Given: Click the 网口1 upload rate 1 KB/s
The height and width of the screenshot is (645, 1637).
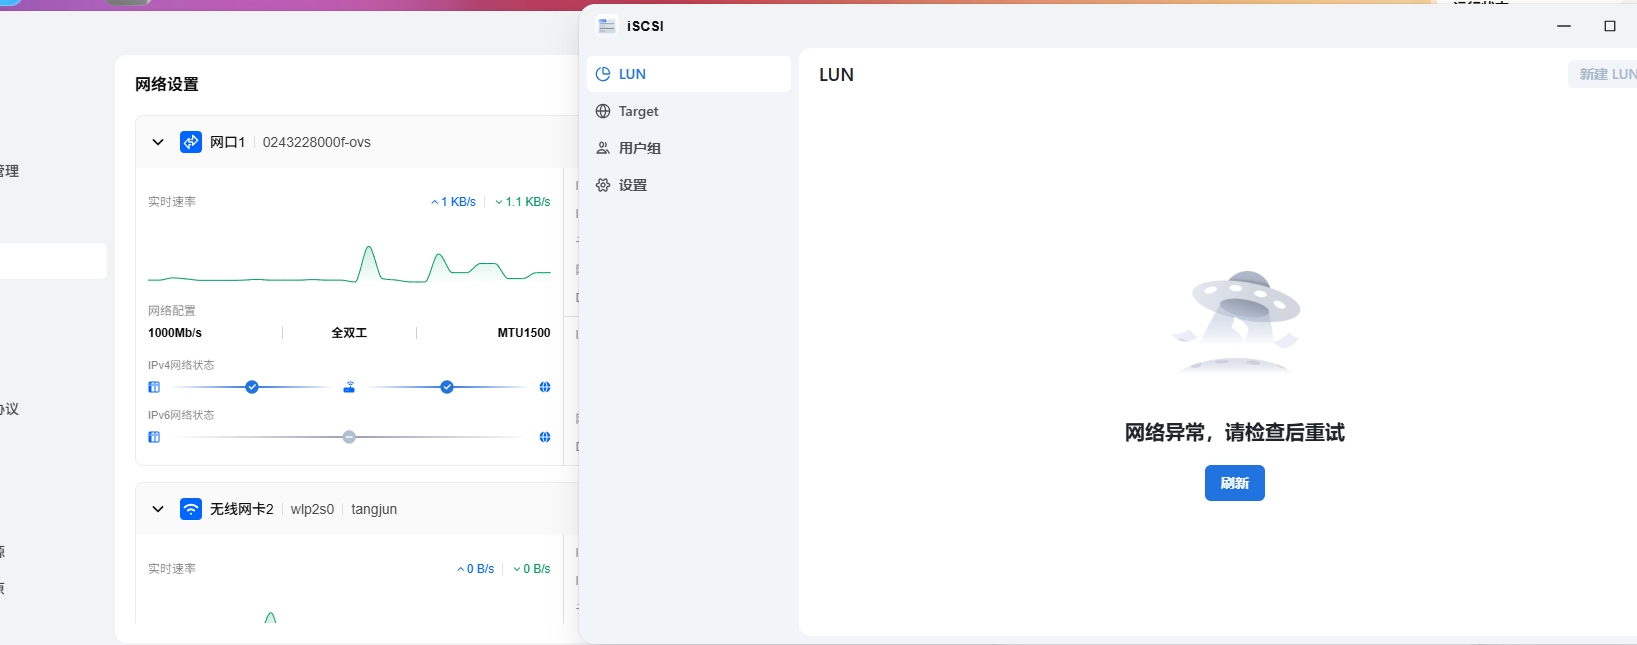Looking at the screenshot, I should (x=454, y=202).
